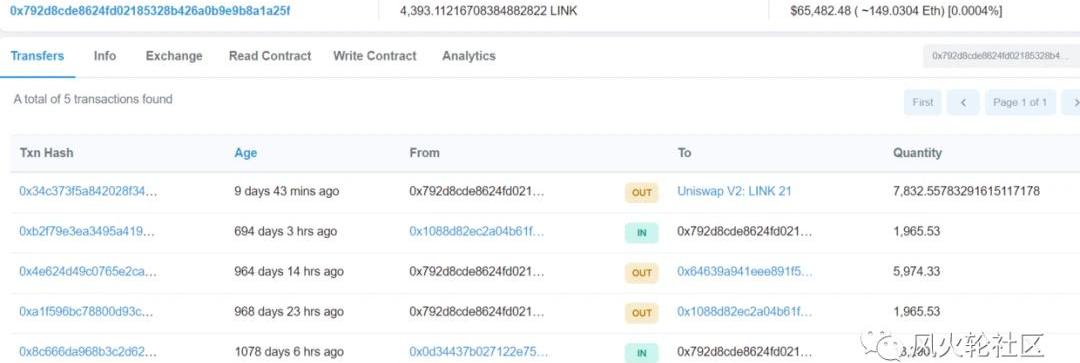The width and height of the screenshot is (1080, 363).
Task: Open transaction hash 0xb2f79e3ea3495a419
Action: point(87,231)
